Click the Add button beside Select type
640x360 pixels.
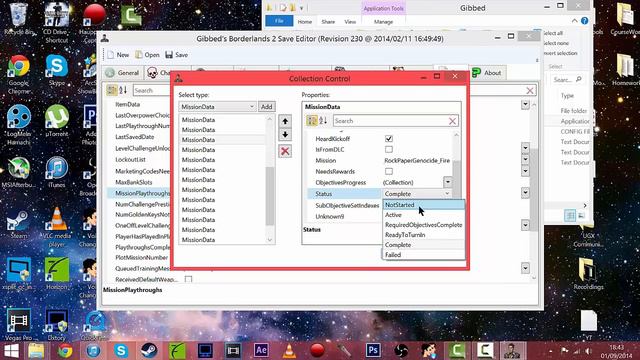tap(267, 107)
